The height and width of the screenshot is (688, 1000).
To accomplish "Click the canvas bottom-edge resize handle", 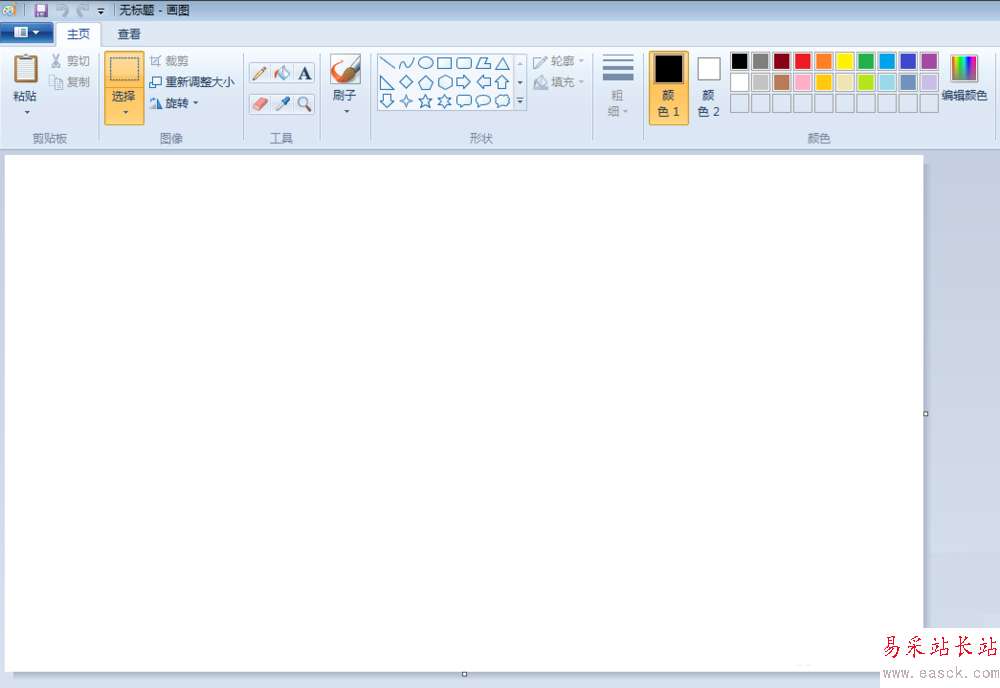I will point(464,674).
